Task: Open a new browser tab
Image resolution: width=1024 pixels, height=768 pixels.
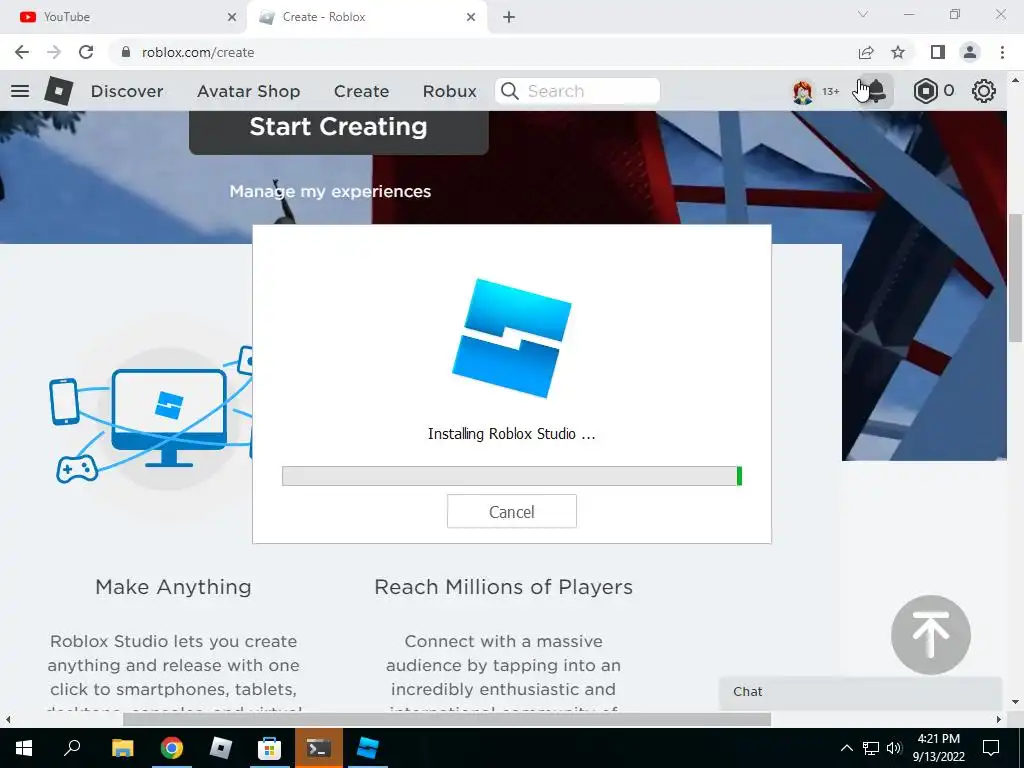Action: click(509, 18)
